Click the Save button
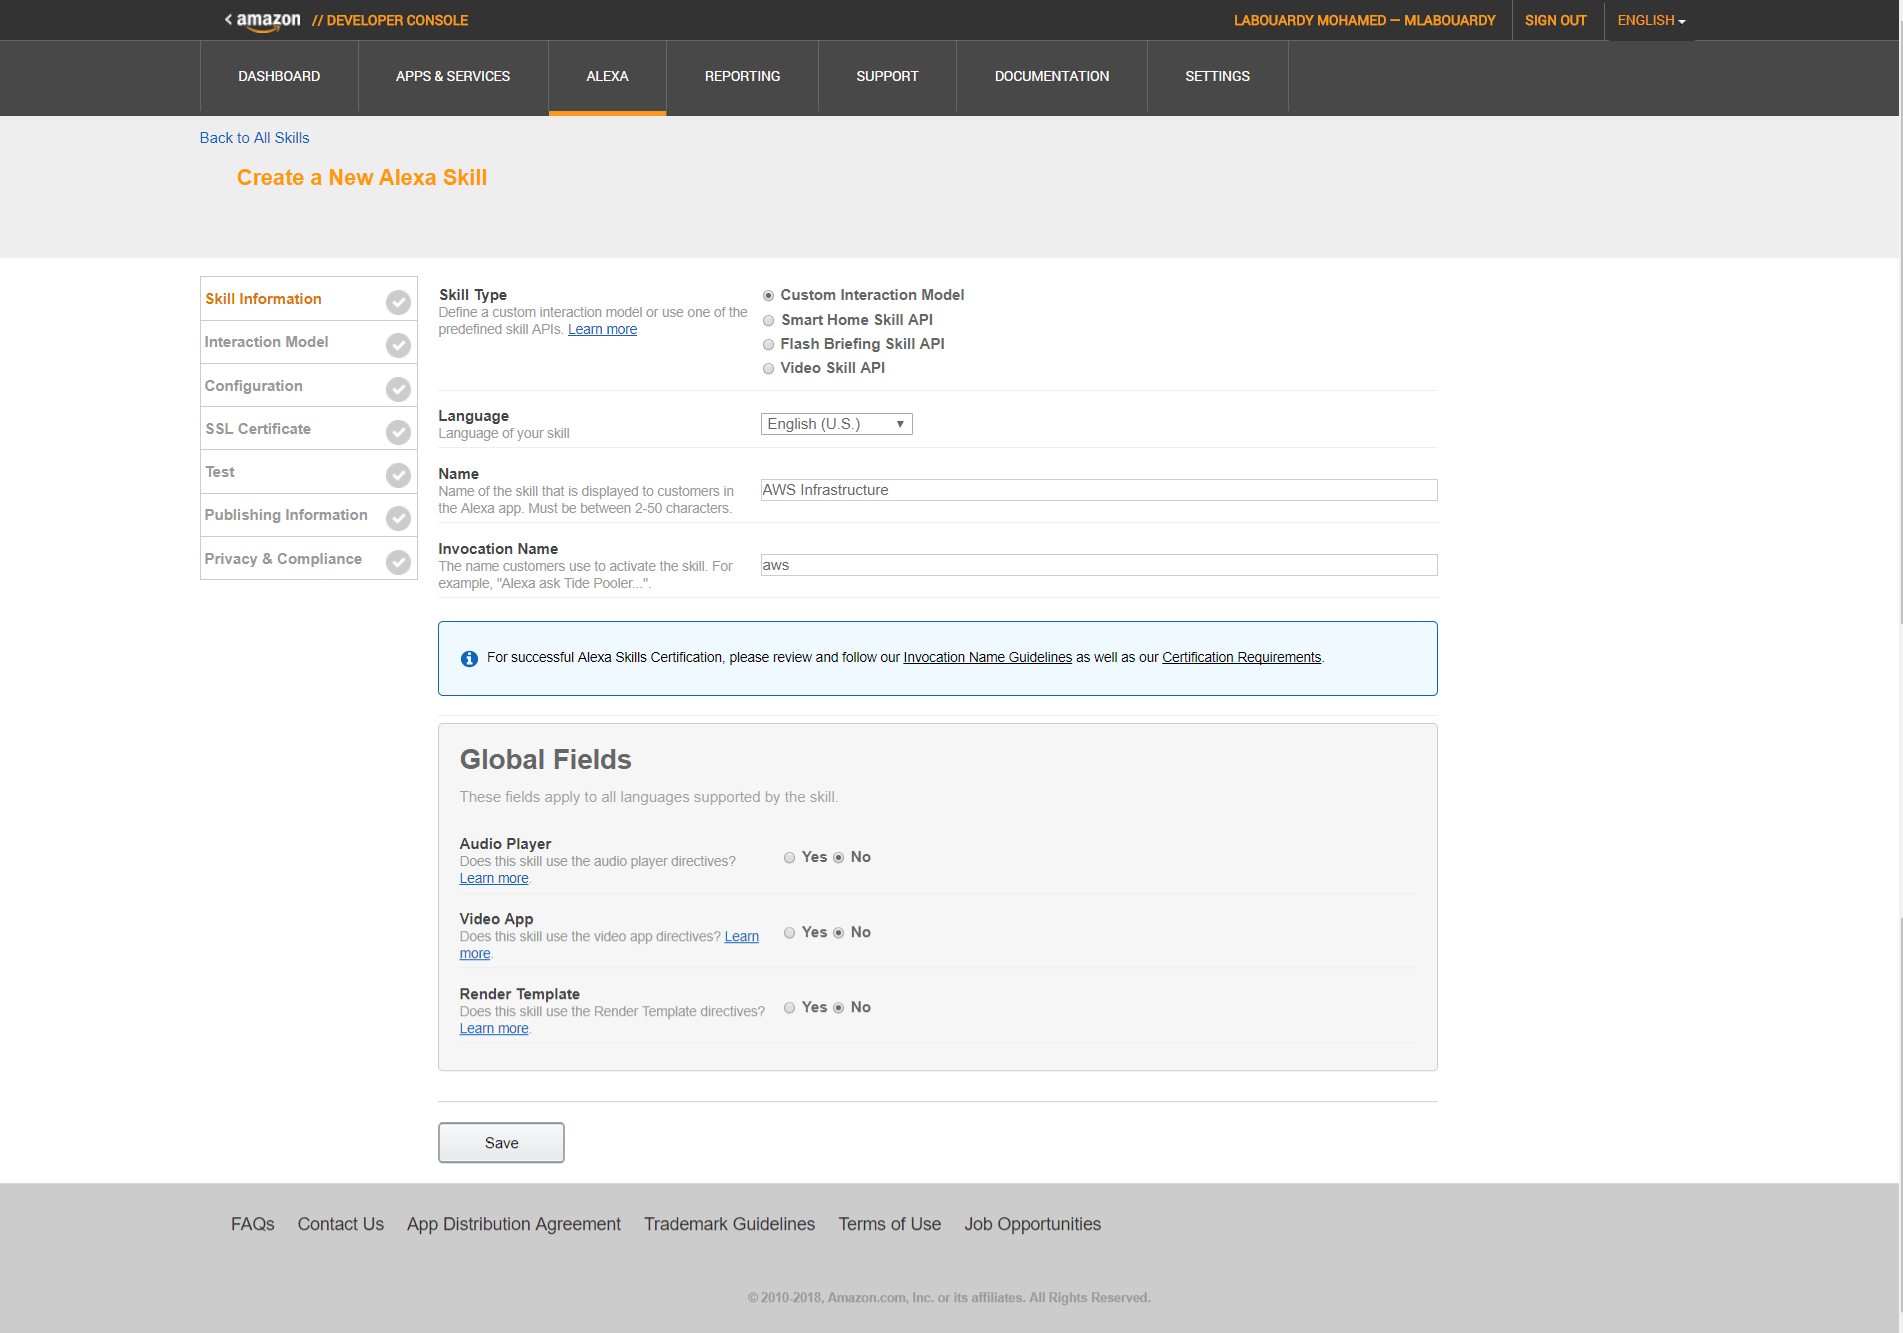The height and width of the screenshot is (1333, 1903). (501, 1143)
